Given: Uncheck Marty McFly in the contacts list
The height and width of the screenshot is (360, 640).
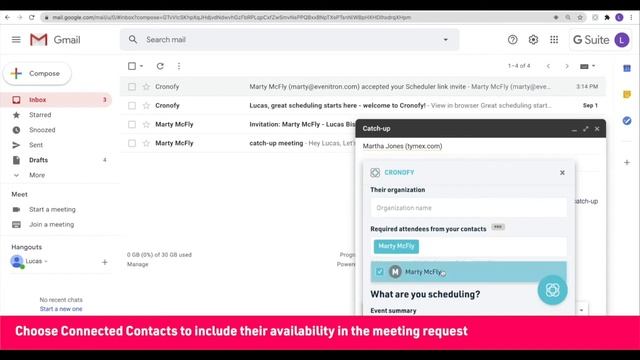Looking at the screenshot, I should point(380,271).
